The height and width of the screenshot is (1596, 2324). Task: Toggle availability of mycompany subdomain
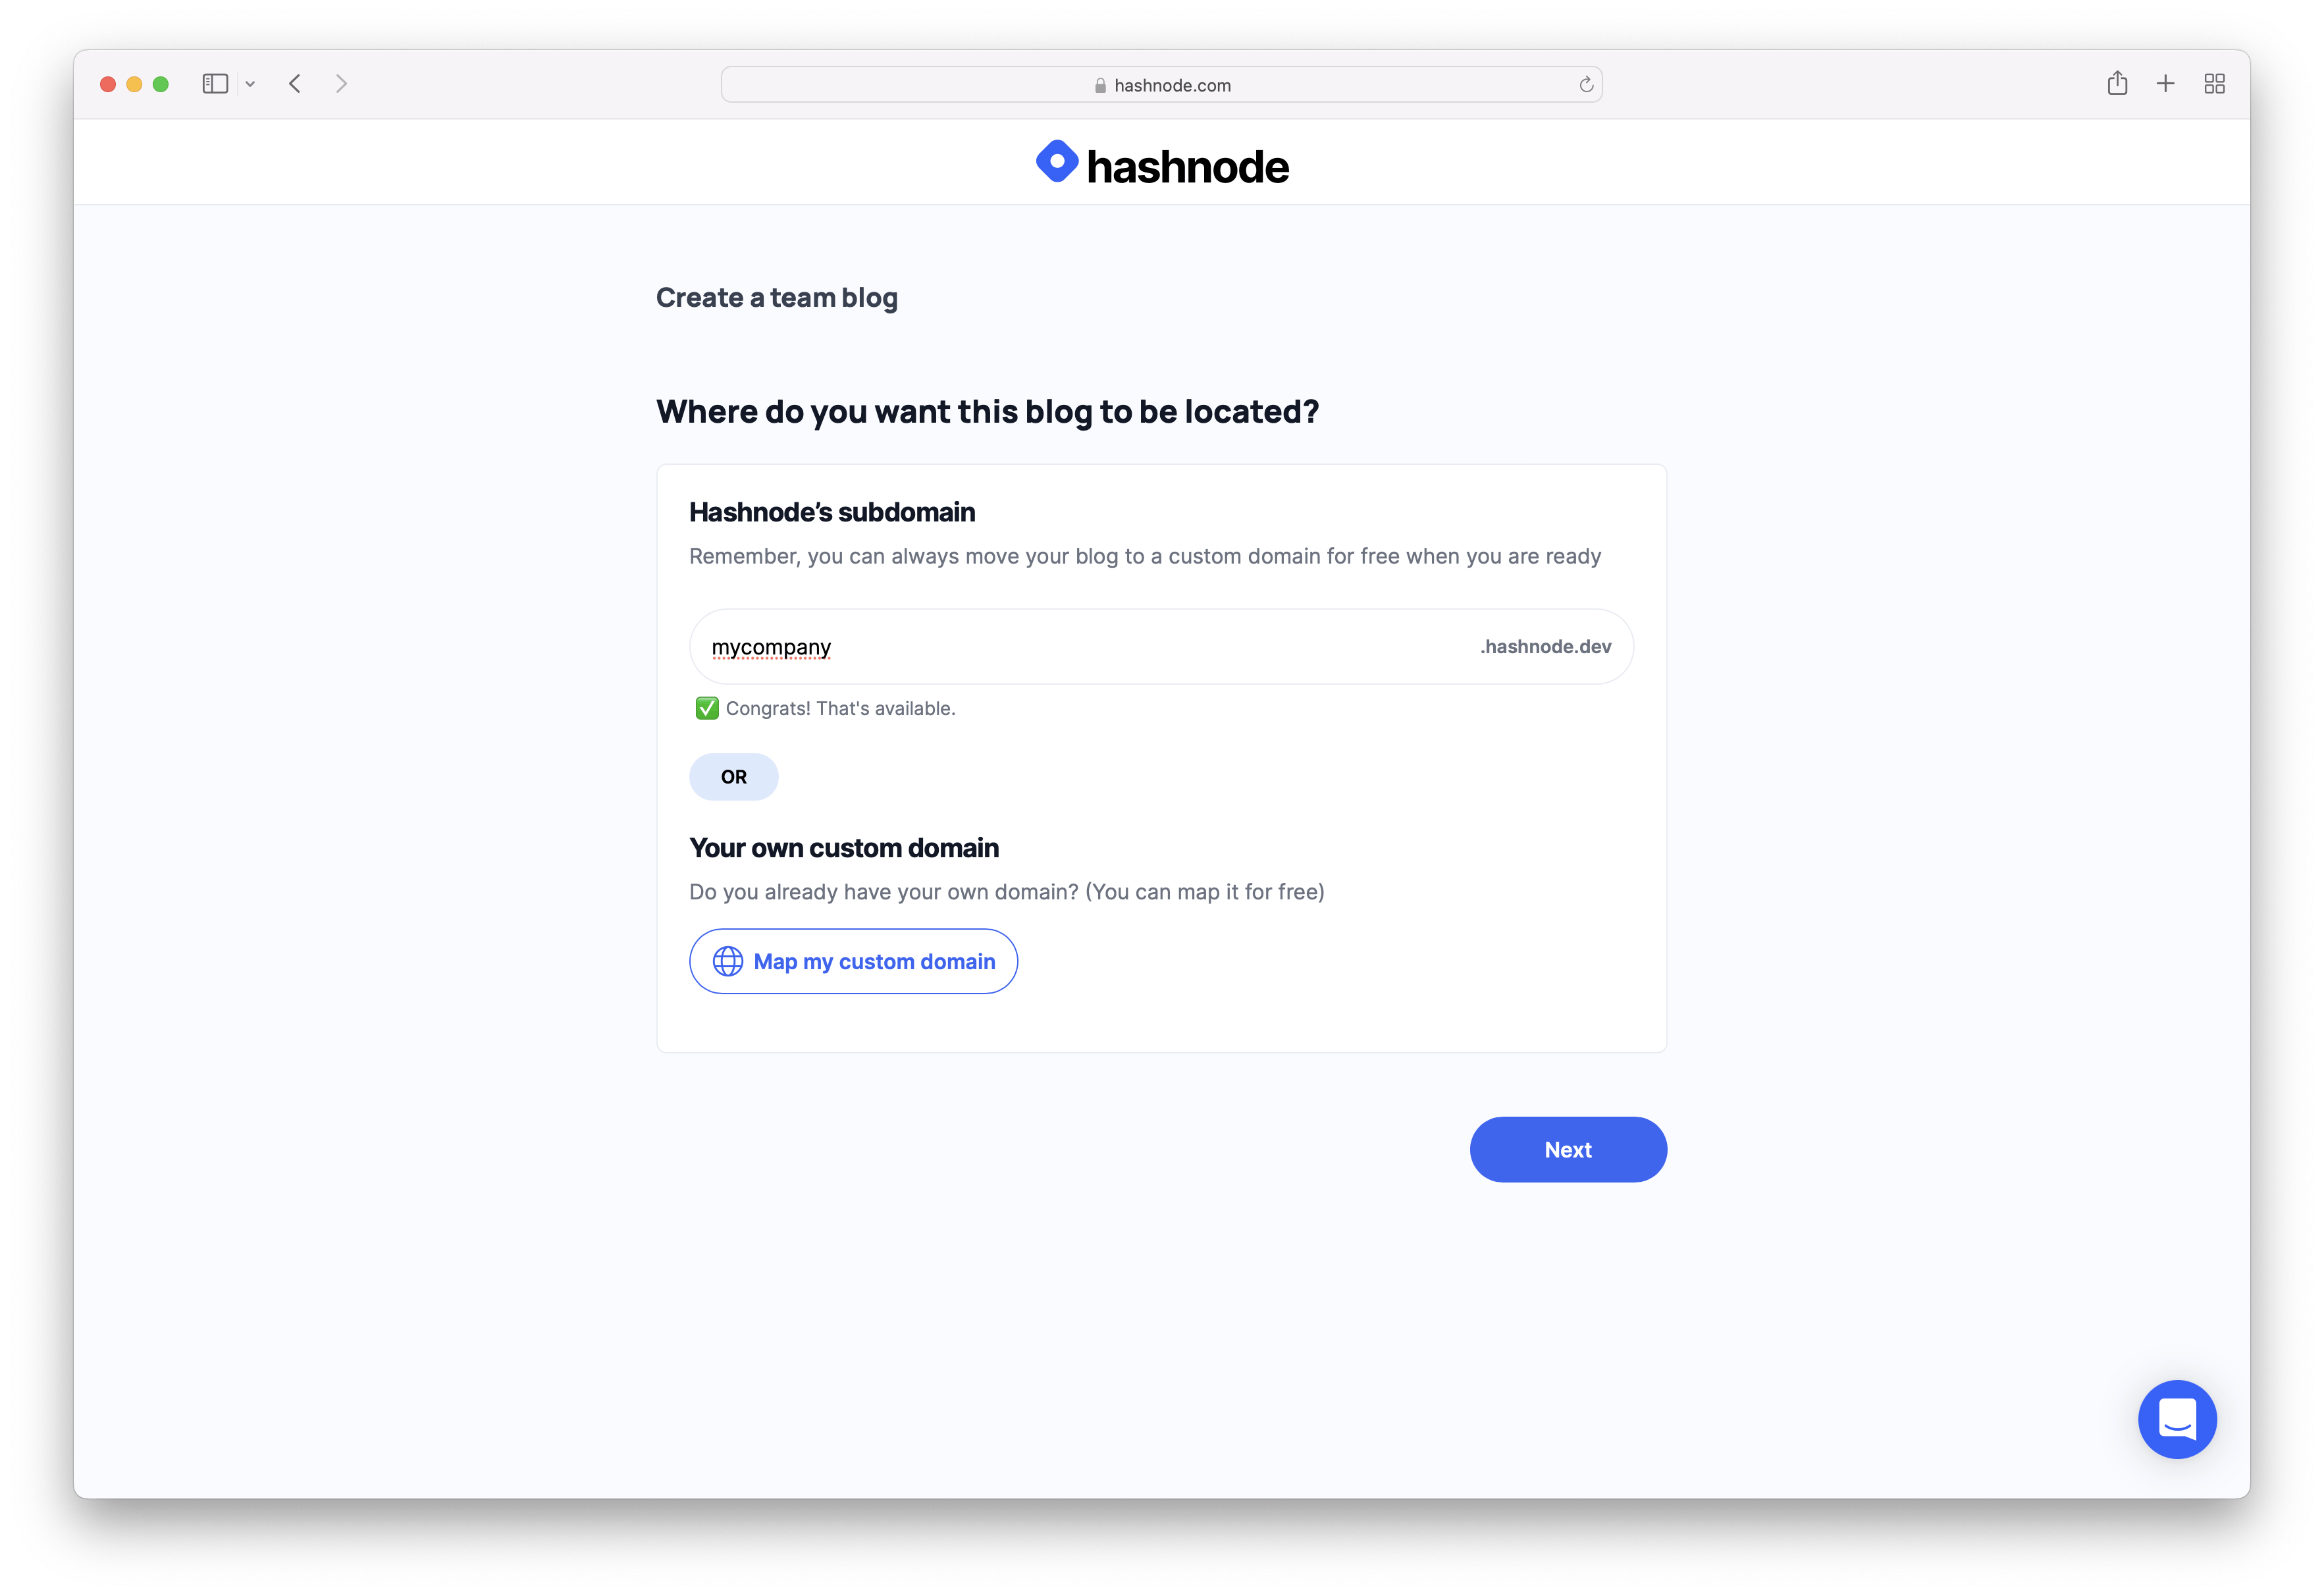tap(704, 708)
